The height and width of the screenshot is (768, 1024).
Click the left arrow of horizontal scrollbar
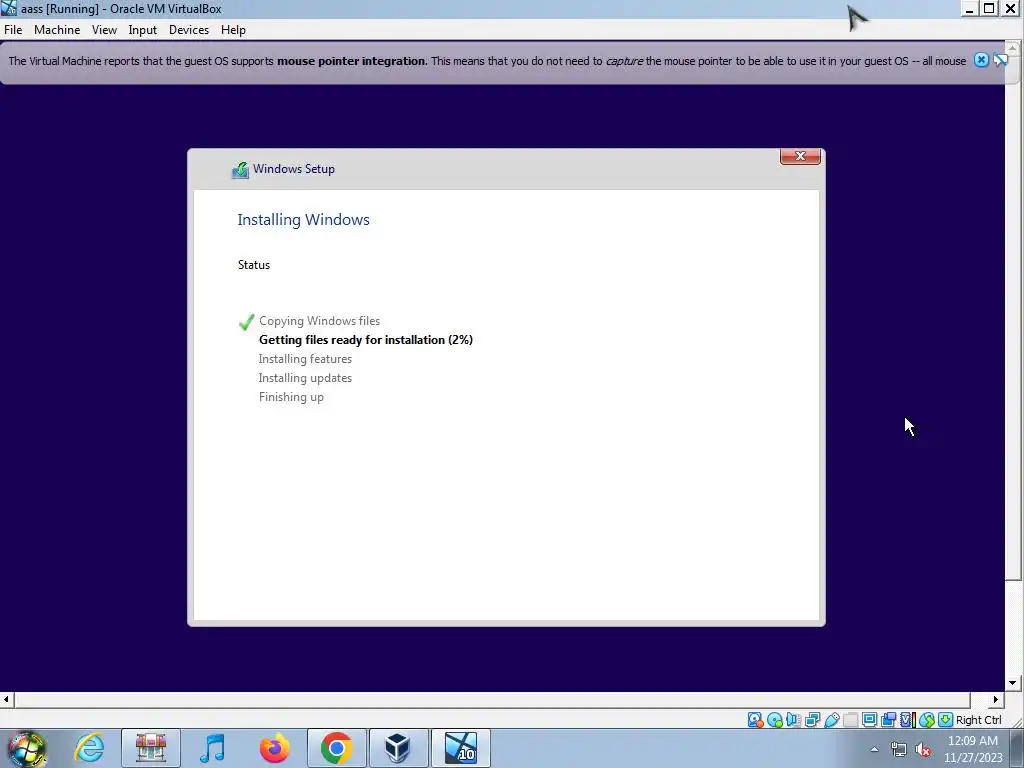[x=6, y=699]
